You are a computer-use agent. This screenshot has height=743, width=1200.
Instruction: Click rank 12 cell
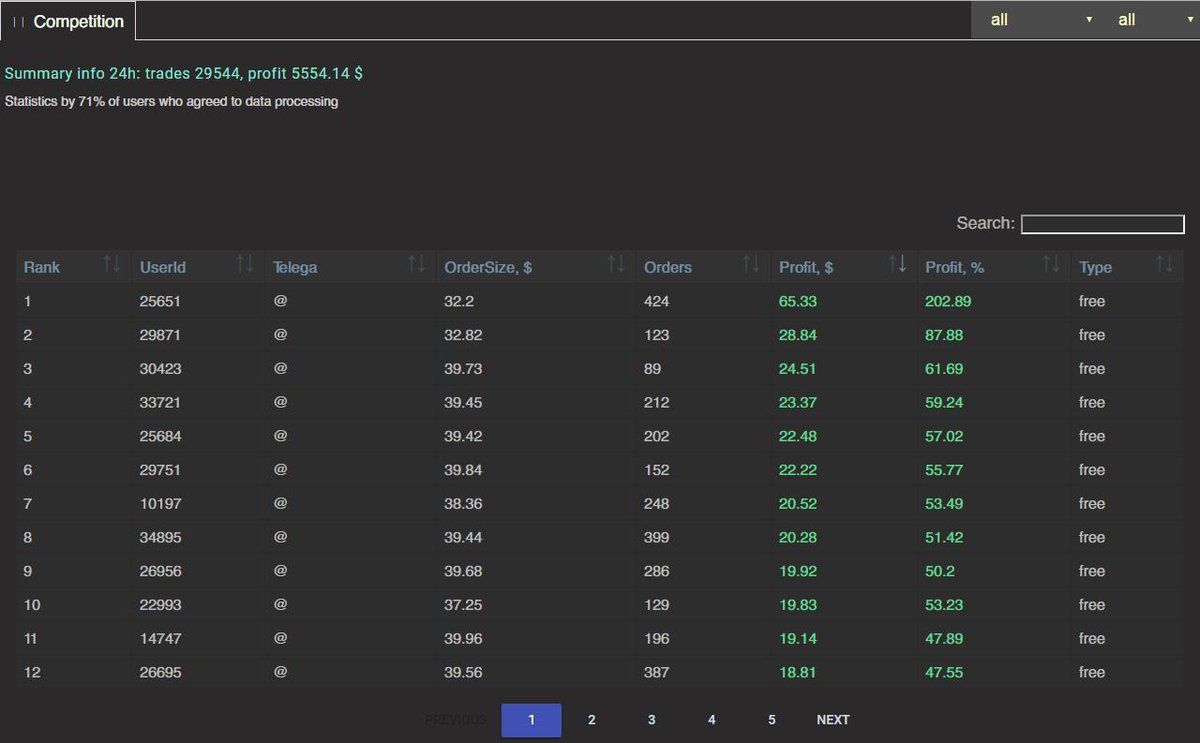[x=32, y=672]
